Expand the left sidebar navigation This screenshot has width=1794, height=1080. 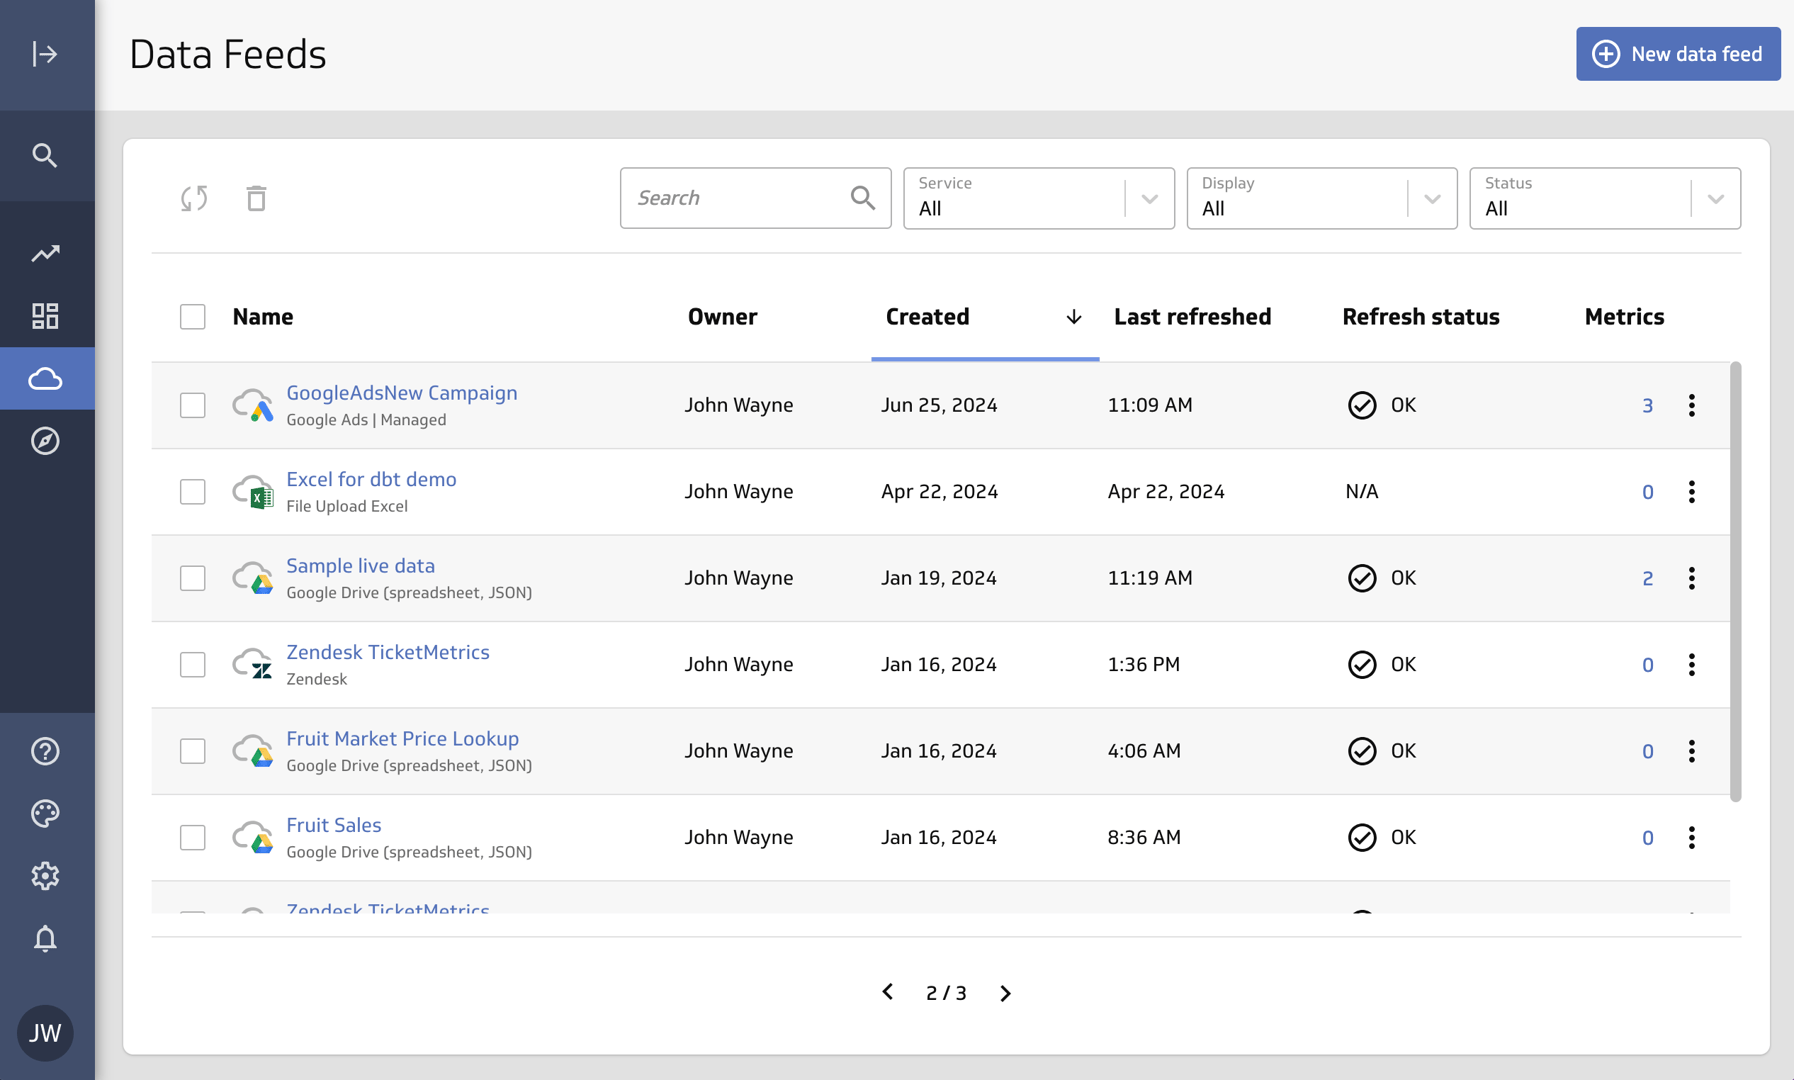click(45, 54)
